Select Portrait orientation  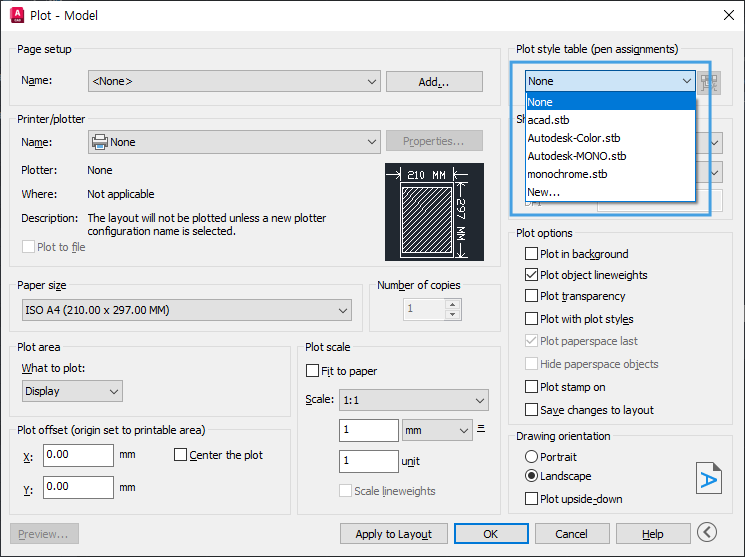(x=531, y=457)
